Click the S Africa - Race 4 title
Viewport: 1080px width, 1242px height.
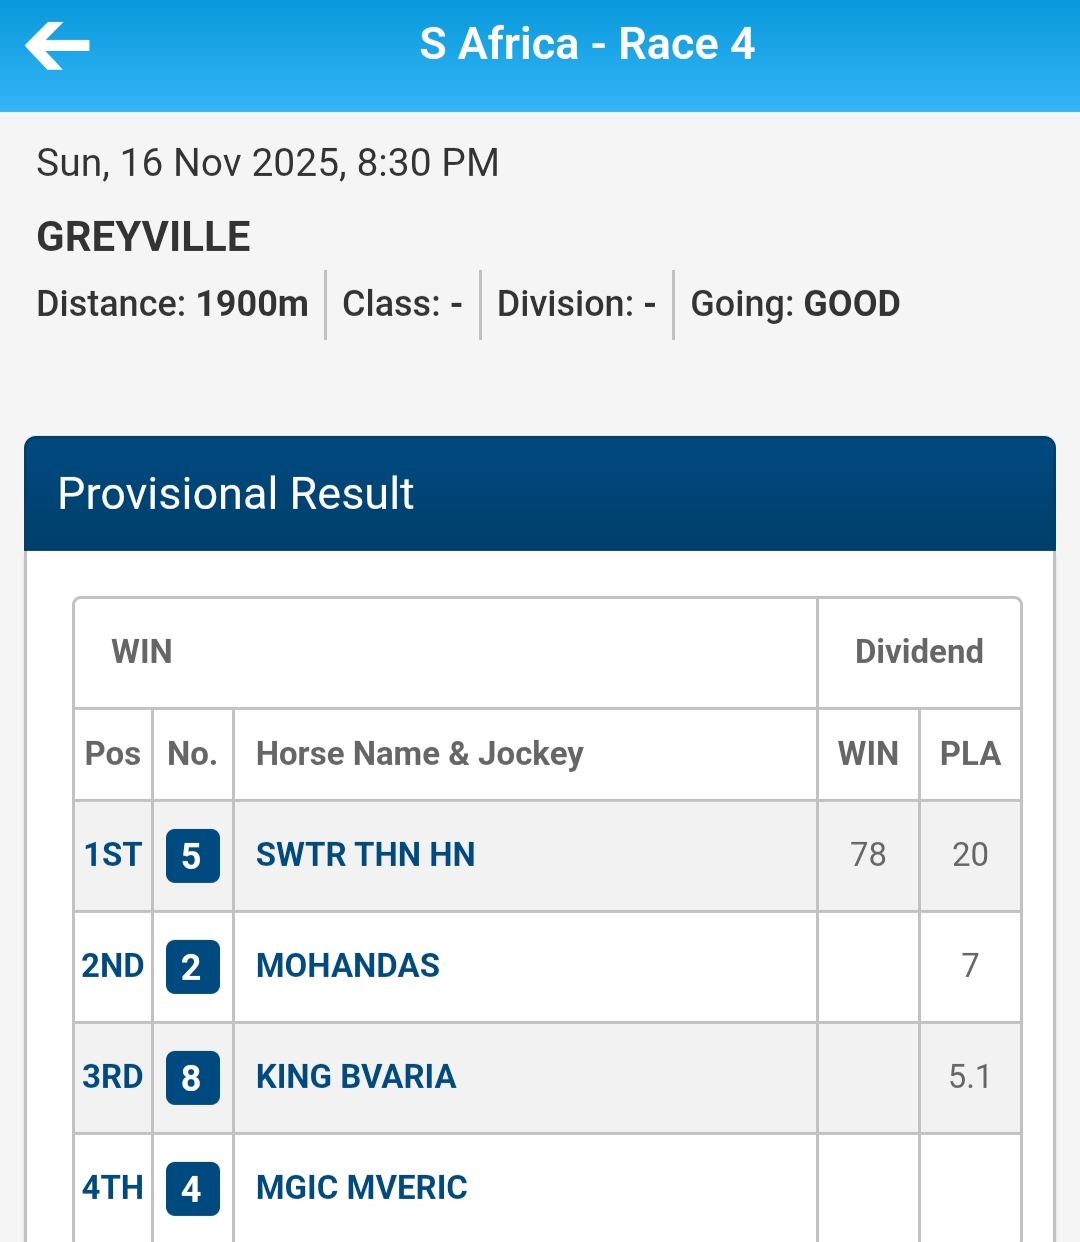pyautogui.click(x=587, y=45)
